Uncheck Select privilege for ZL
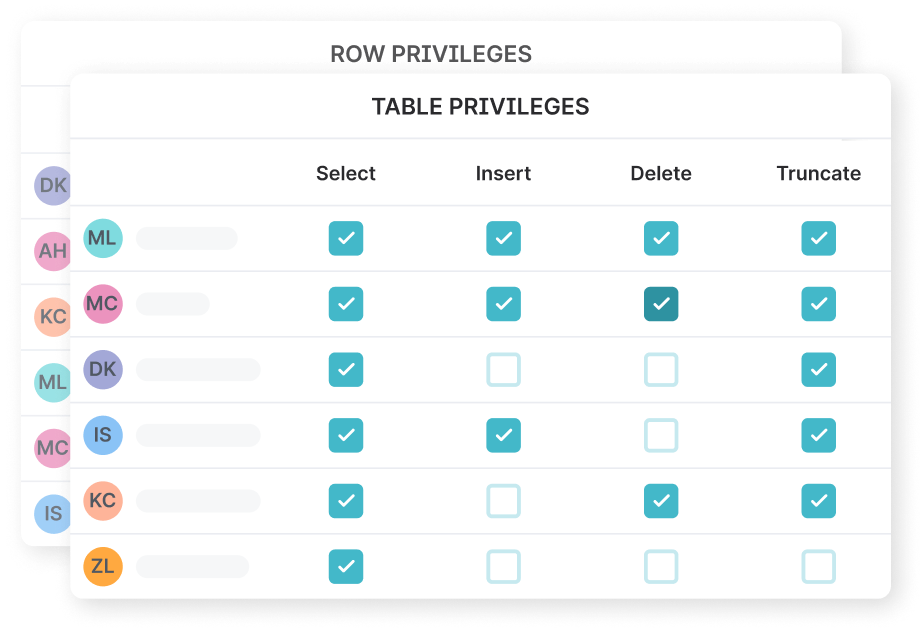924x632 pixels. 346,567
